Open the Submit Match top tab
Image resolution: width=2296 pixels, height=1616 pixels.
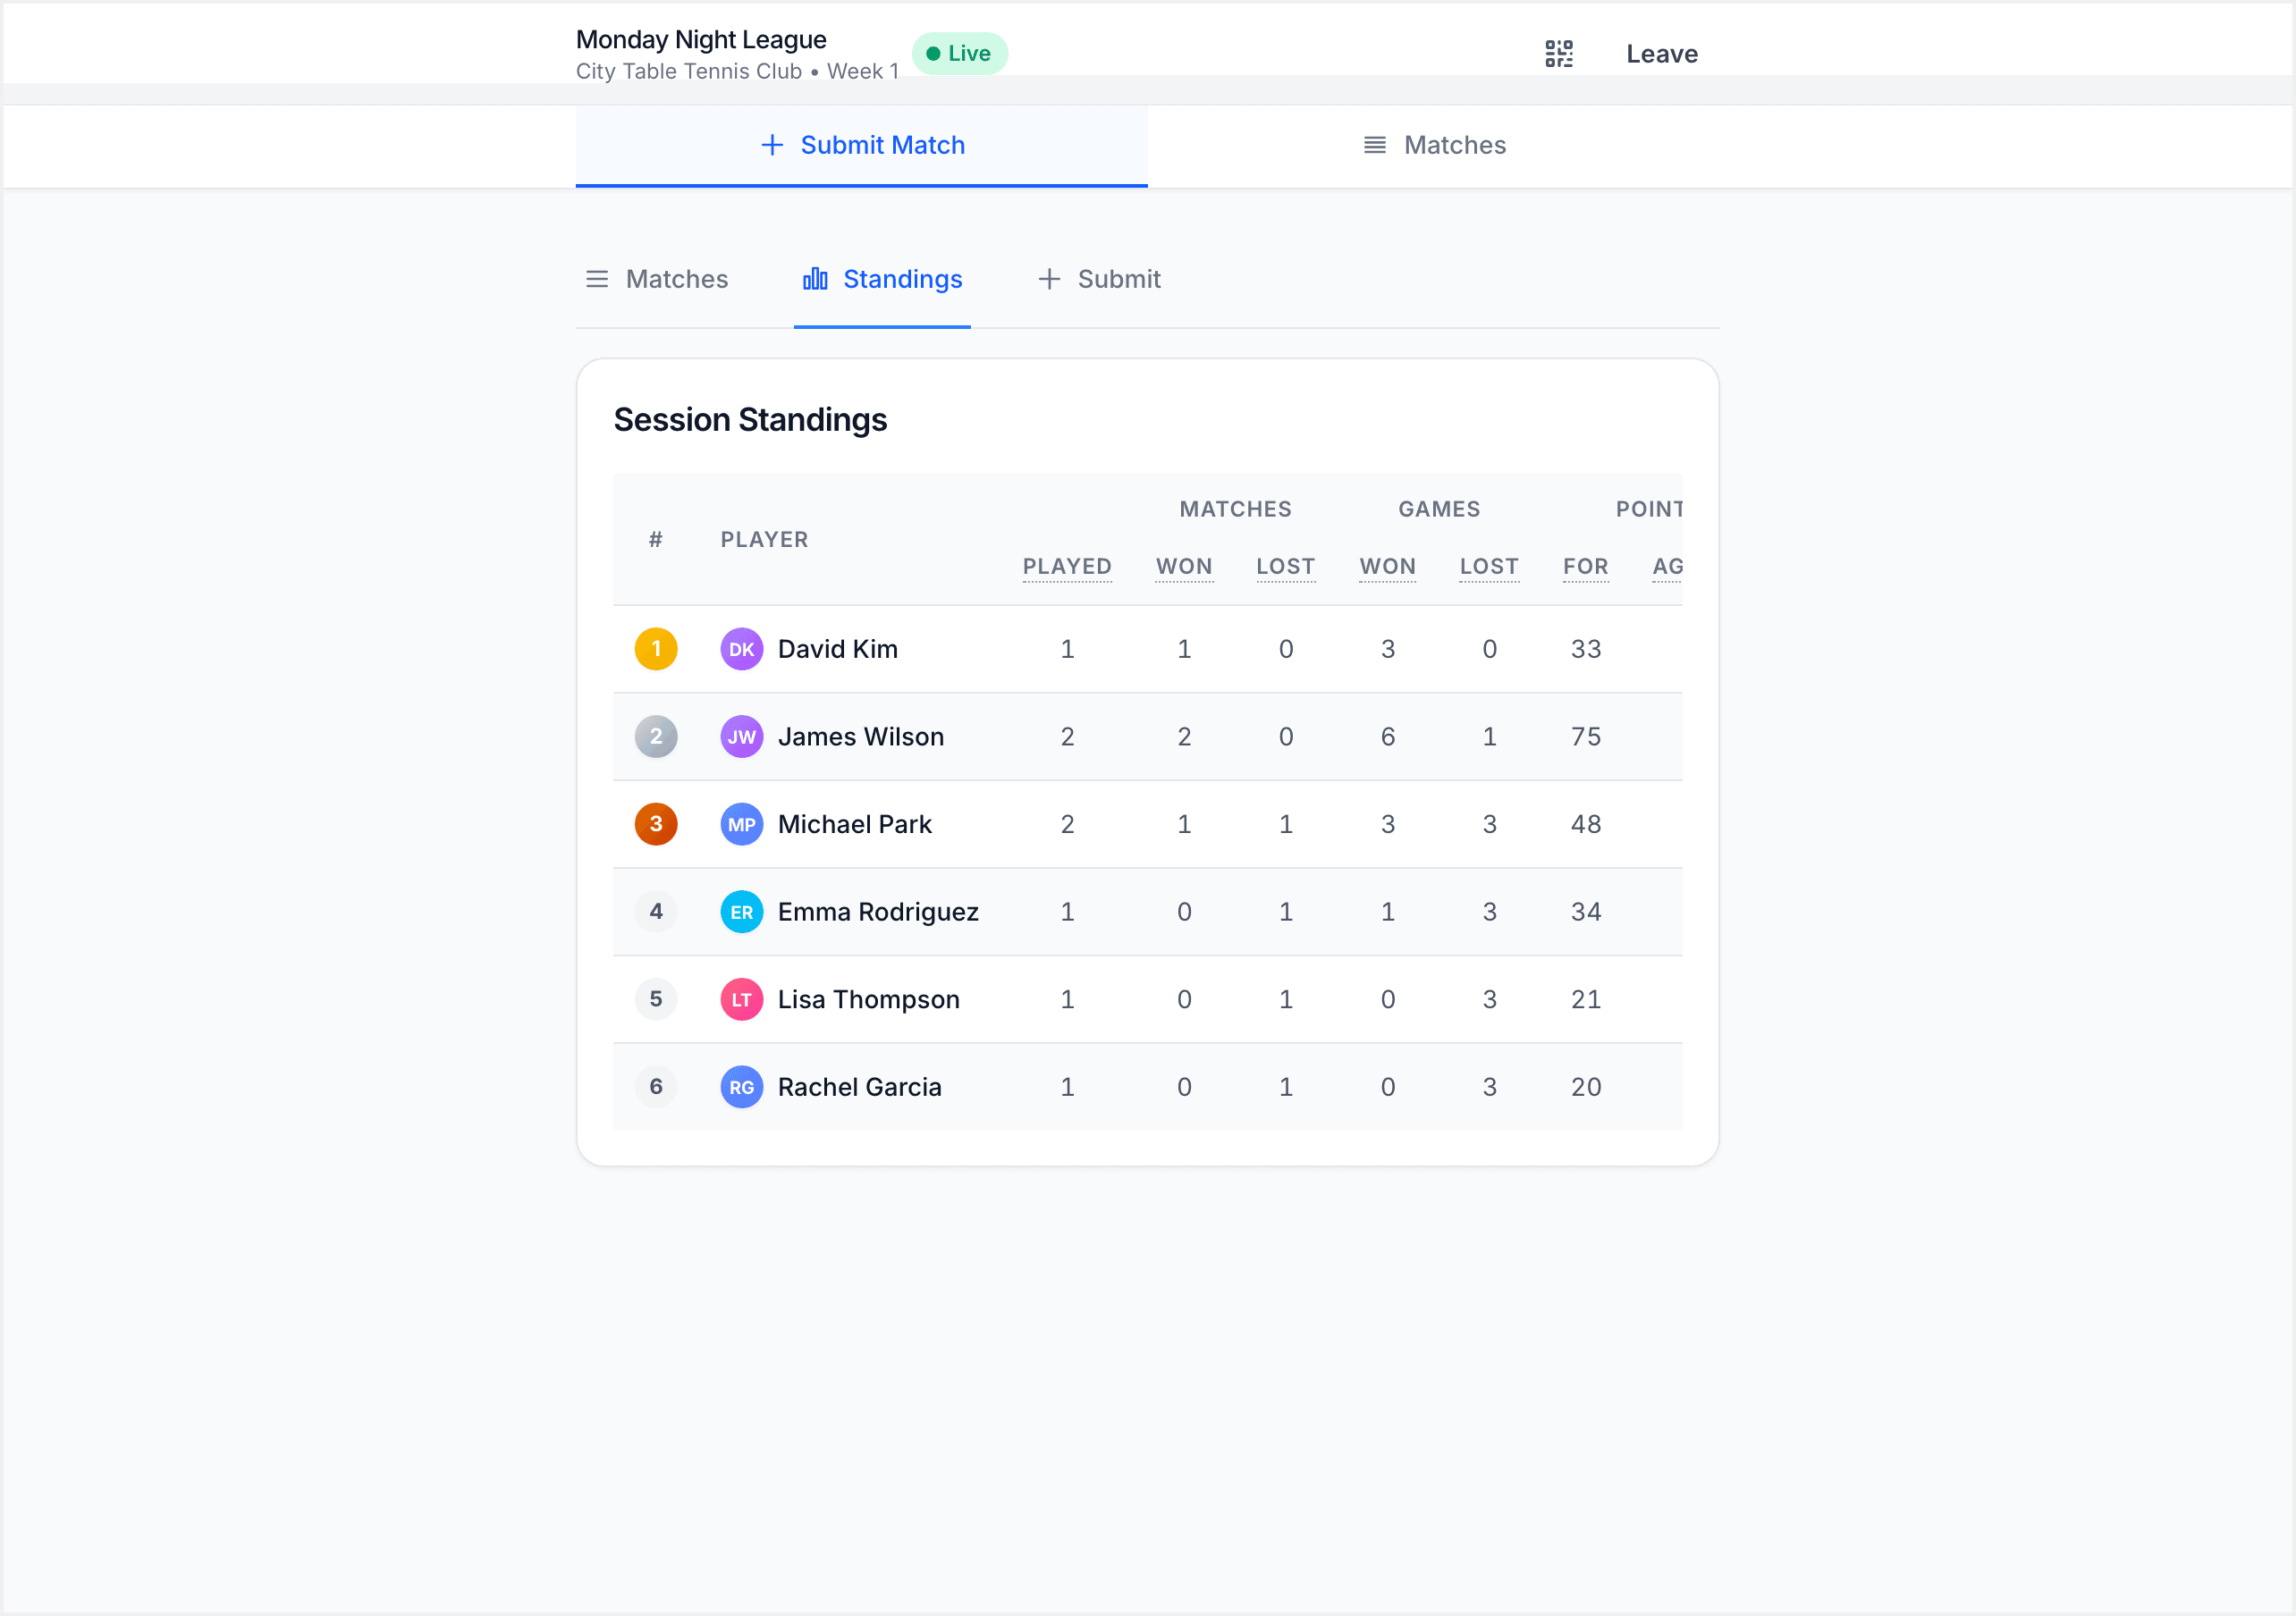[861, 146]
